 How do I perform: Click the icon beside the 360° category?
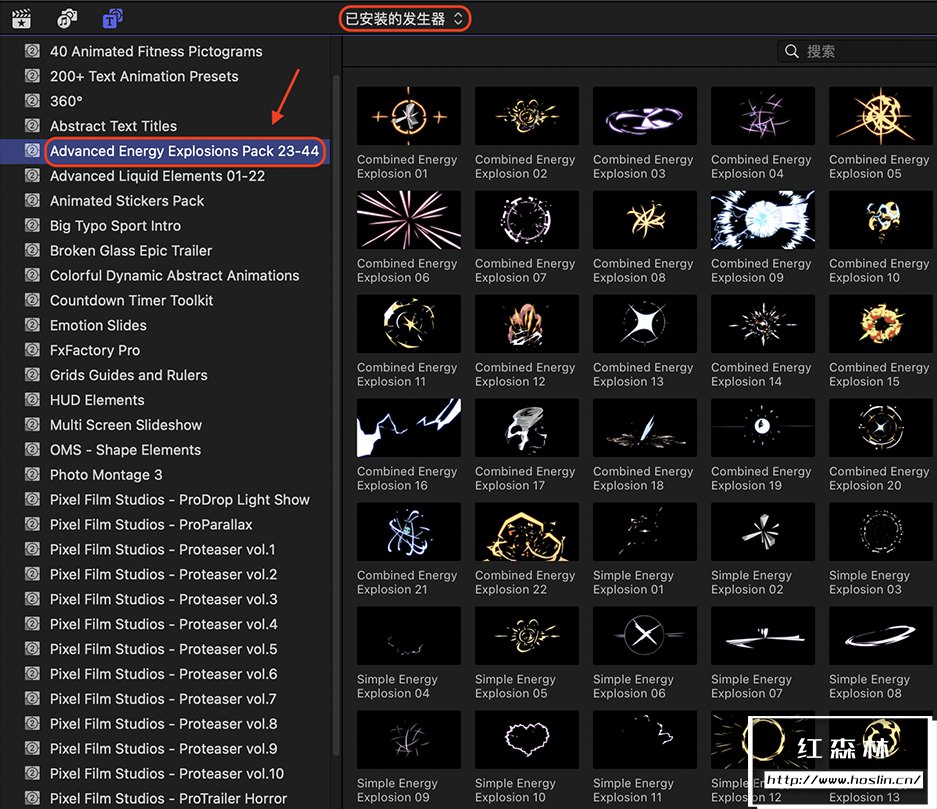click(32, 101)
